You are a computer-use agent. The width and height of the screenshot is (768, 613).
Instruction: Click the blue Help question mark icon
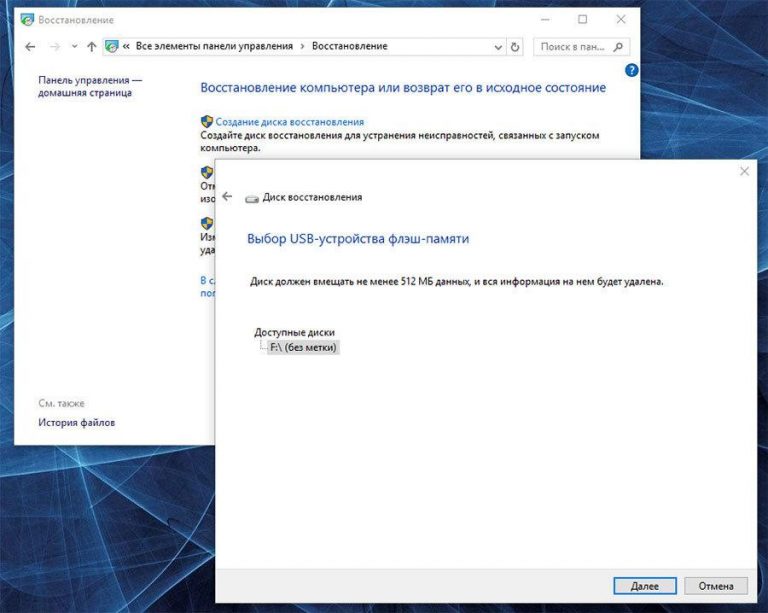[631, 70]
